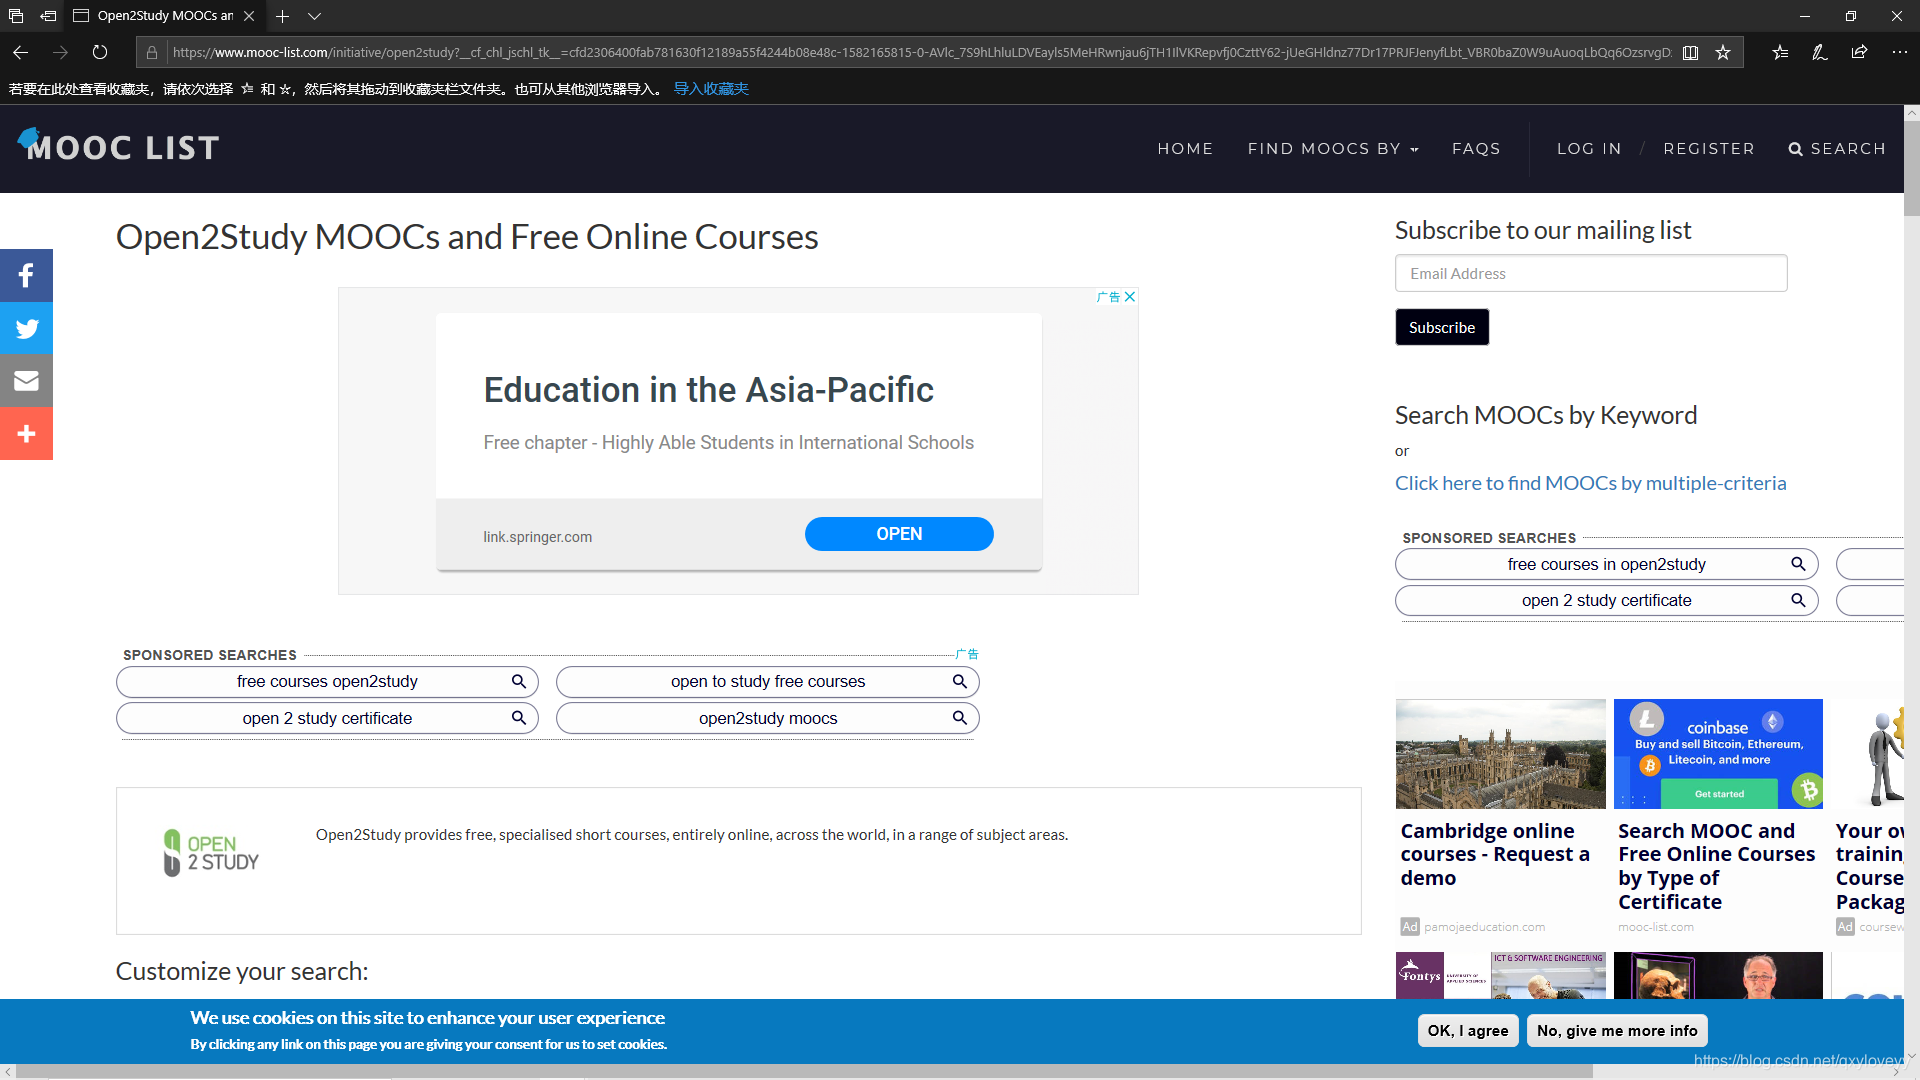Click the import favorites link
The width and height of the screenshot is (1920, 1080).
click(x=711, y=89)
